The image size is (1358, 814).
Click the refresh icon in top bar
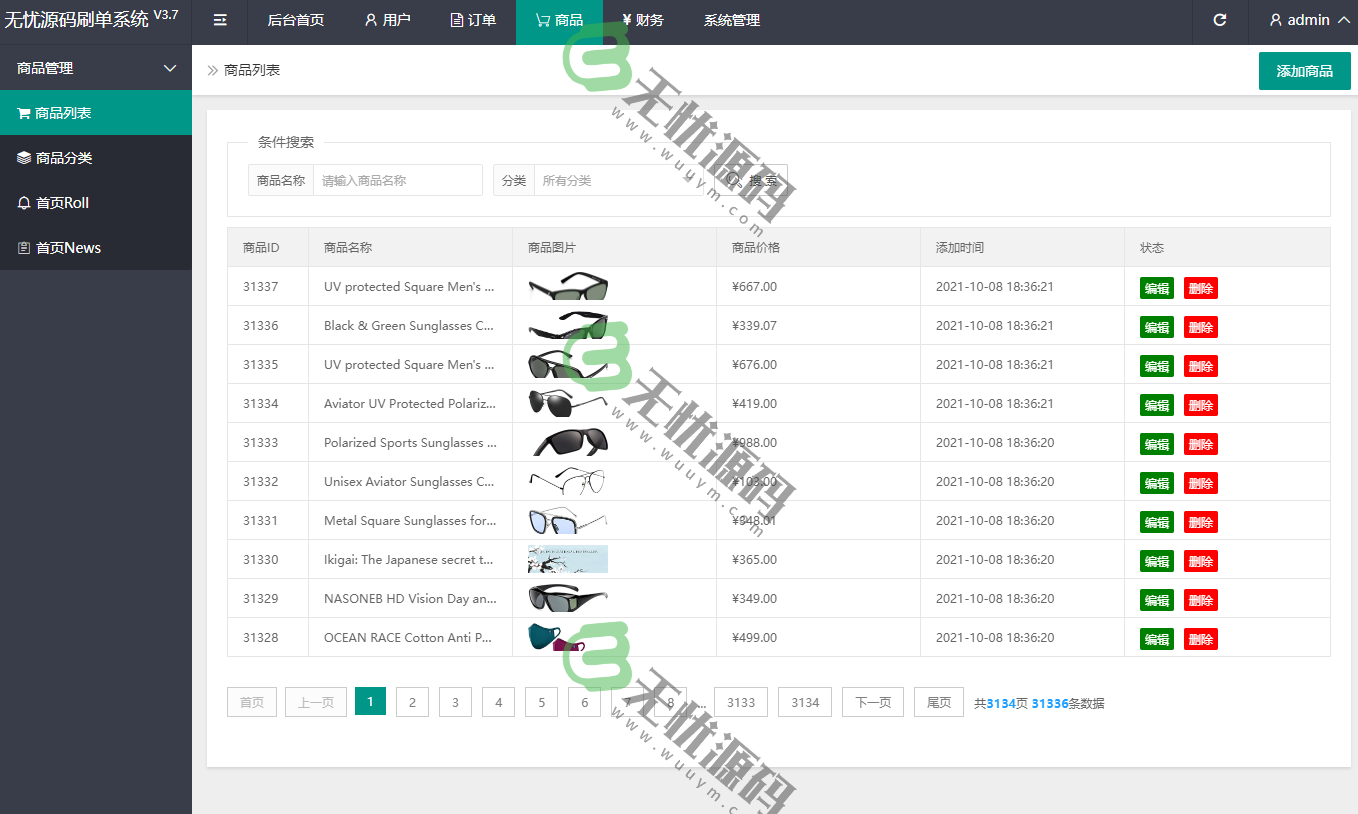(1220, 20)
